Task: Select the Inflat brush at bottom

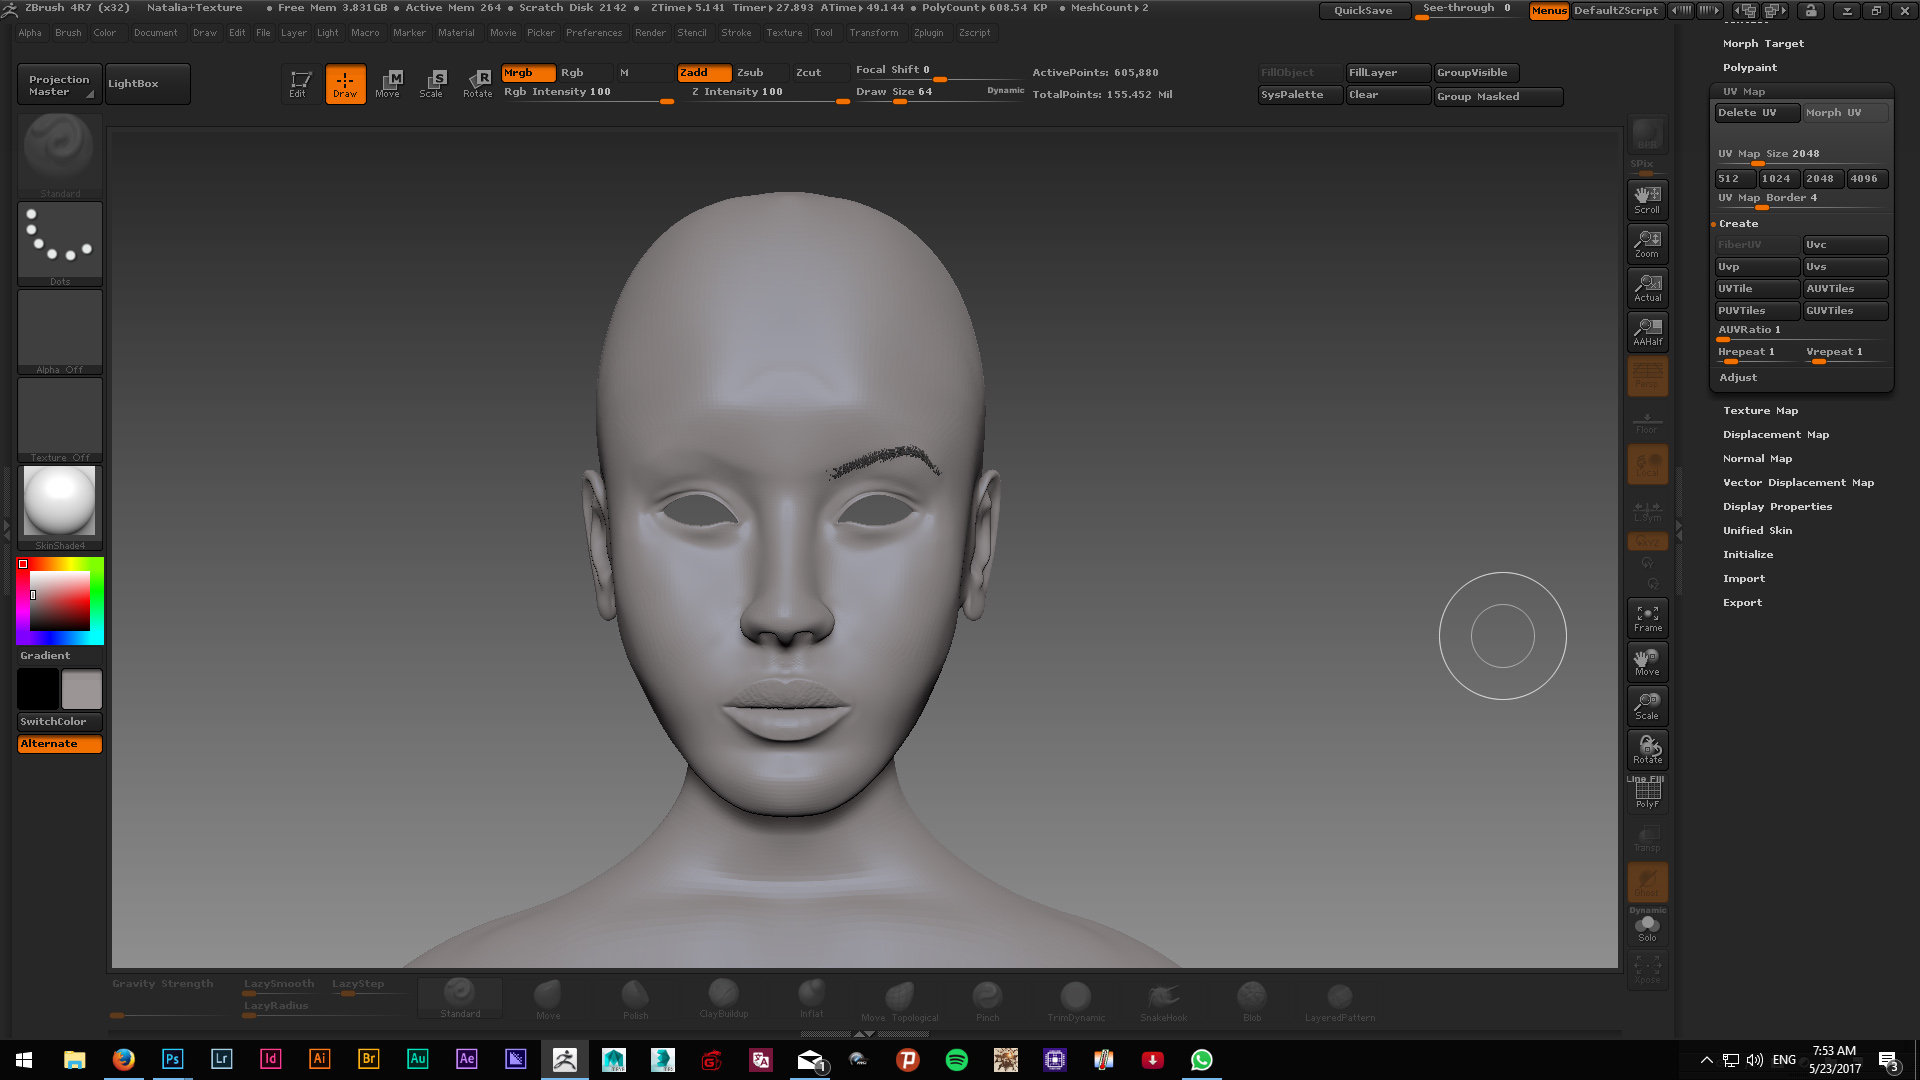Action: (811, 999)
